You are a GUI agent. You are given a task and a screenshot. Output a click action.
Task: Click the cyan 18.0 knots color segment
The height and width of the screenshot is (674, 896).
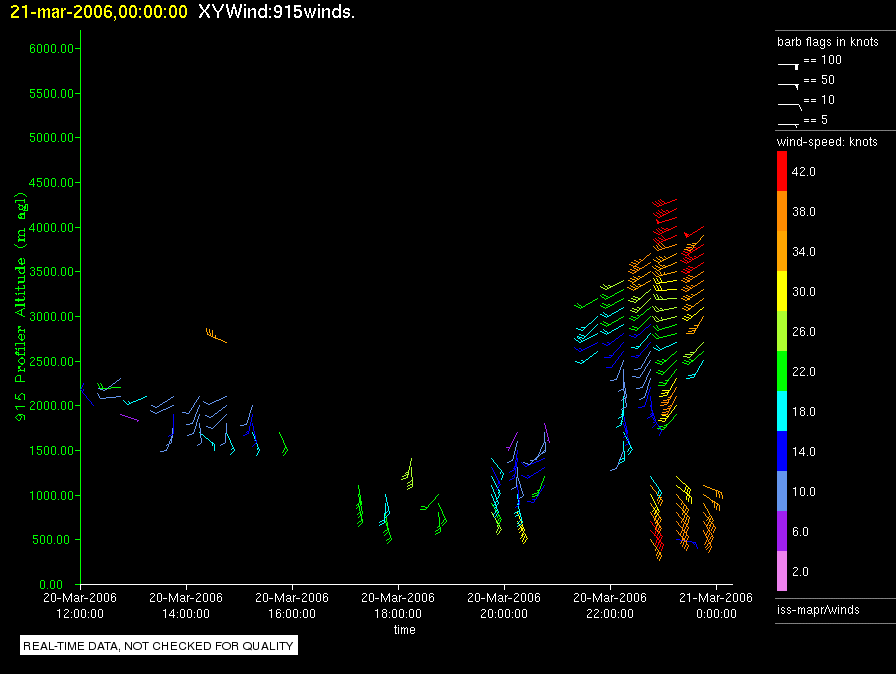click(x=782, y=412)
